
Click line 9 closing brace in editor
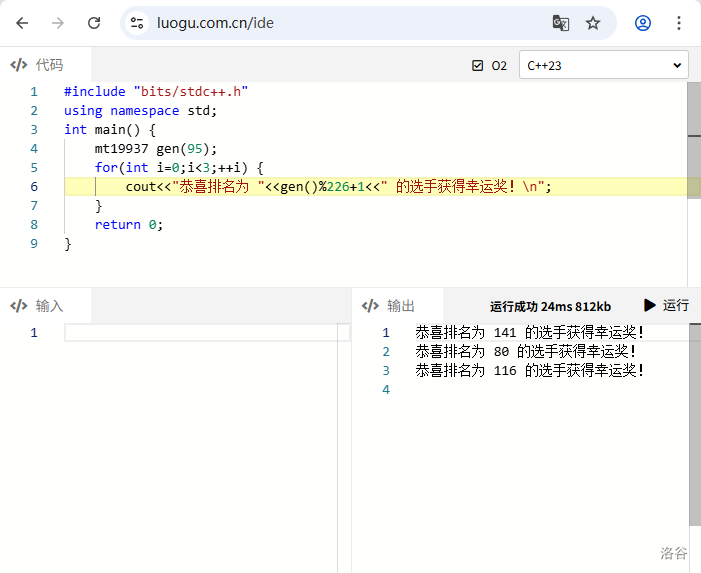pyautogui.click(x=68, y=244)
